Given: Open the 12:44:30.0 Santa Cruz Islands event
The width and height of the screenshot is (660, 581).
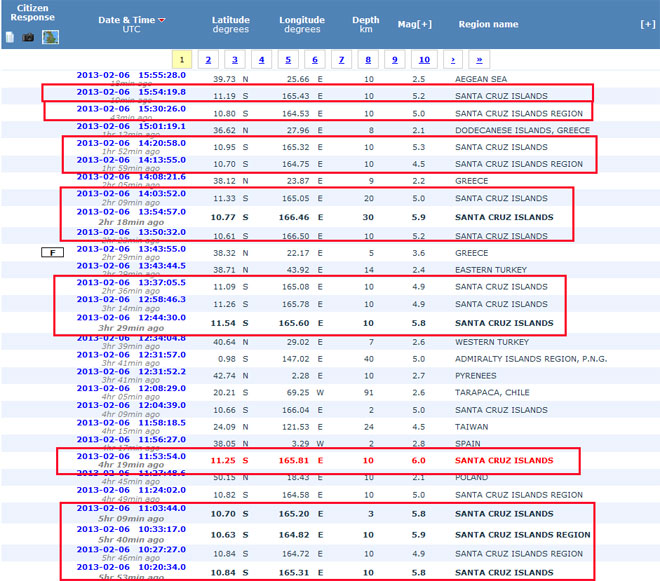Looking at the screenshot, I should pyautogui.click(x=131, y=319).
